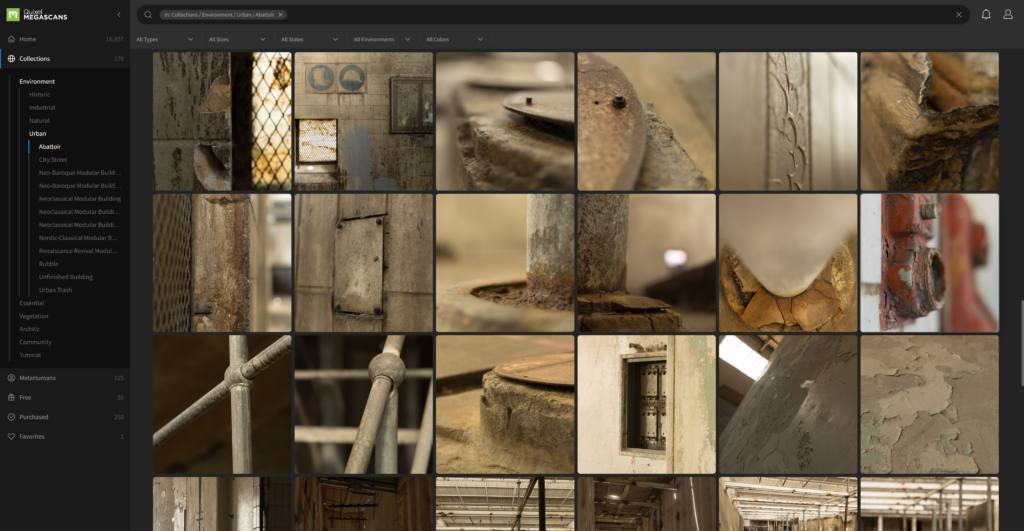Open Nordic-Classical Modular collection
The height and width of the screenshot is (531, 1024).
[78, 238]
